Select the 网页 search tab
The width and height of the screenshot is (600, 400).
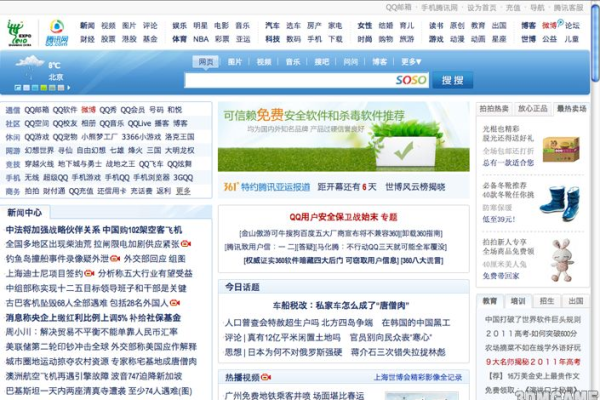pyautogui.click(x=206, y=62)
